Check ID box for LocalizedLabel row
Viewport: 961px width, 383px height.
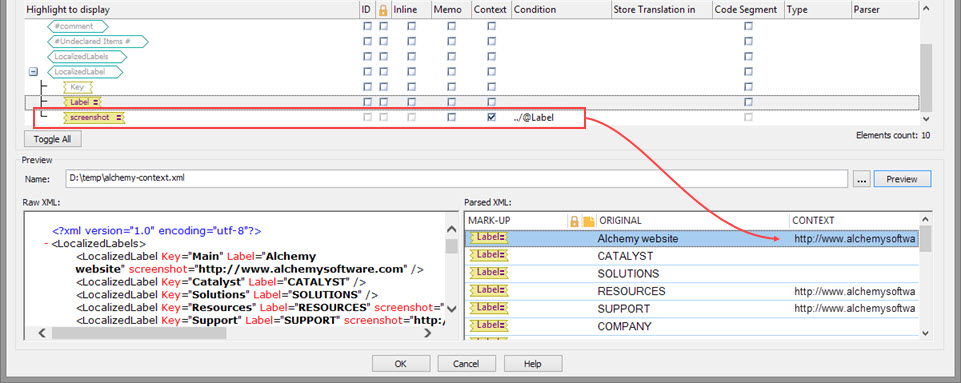[367, 72]
